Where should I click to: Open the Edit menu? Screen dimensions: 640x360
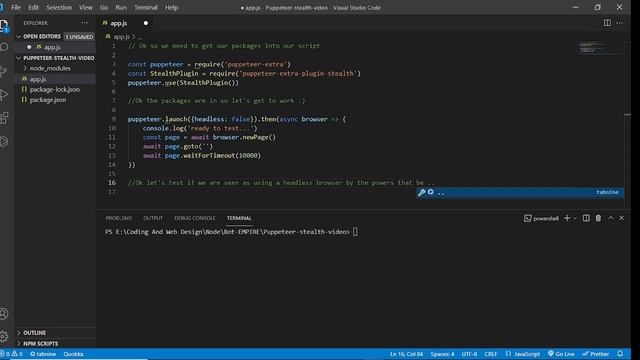(33, 7)
